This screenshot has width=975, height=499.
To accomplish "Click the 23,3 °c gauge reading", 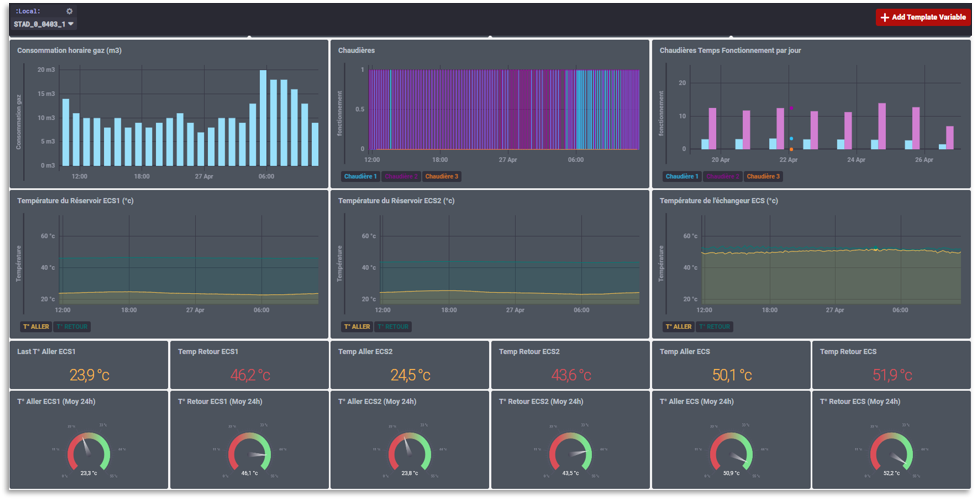I will 89,473.
